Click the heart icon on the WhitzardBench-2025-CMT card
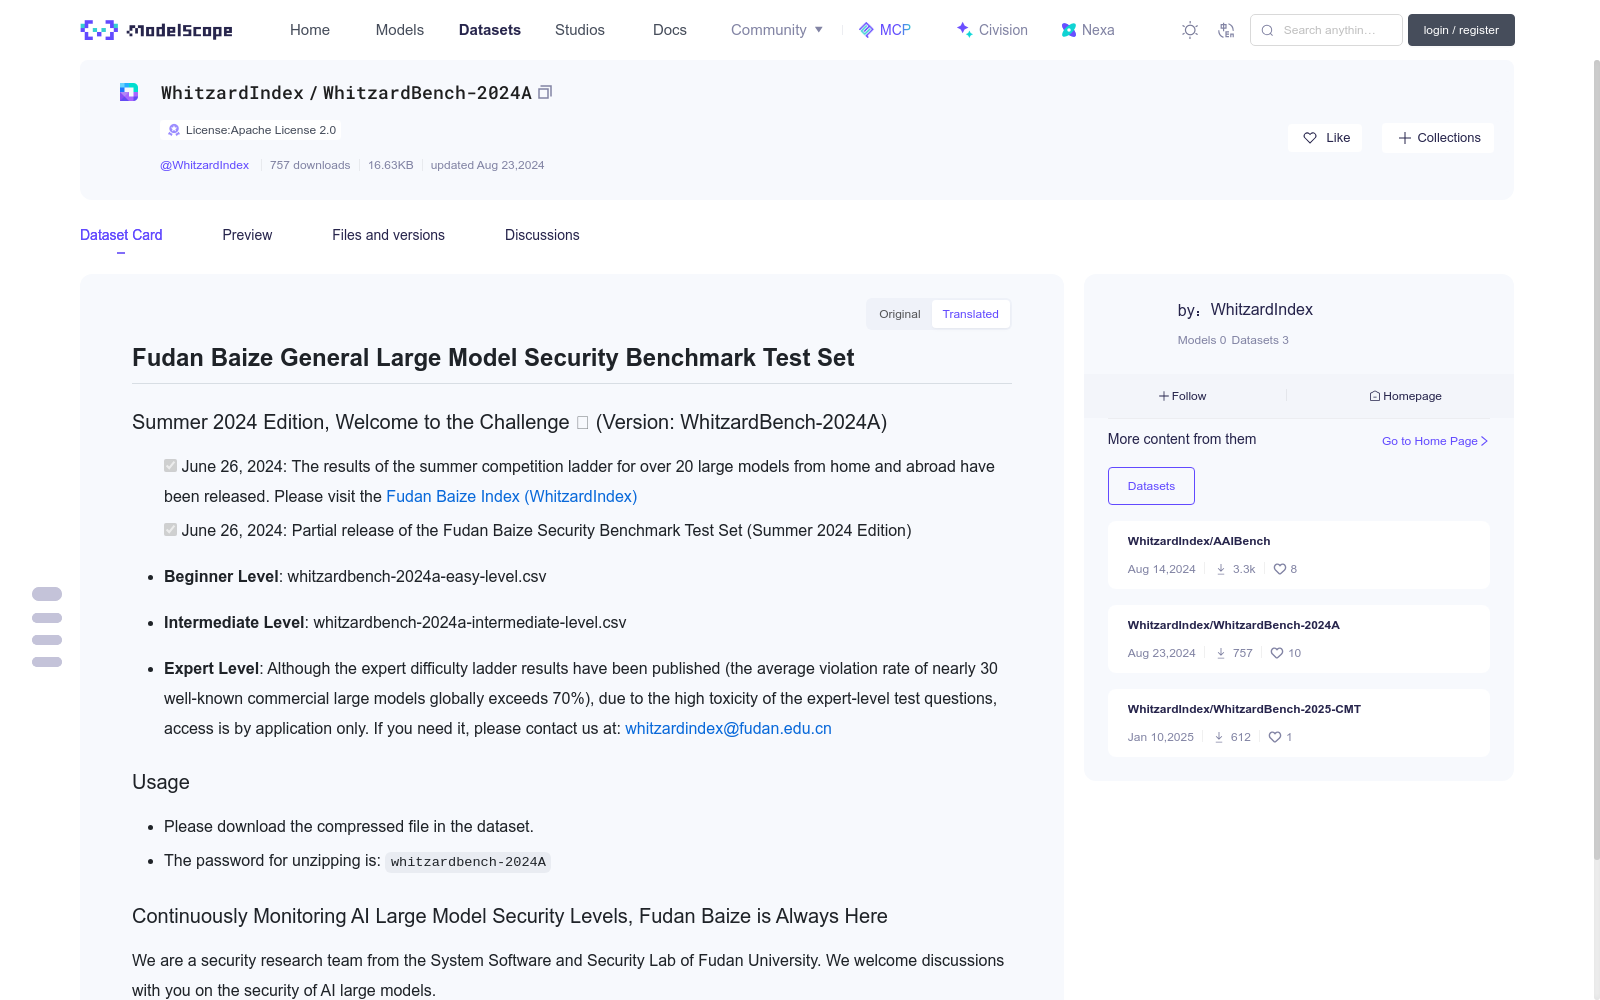 coord(1275,737)
